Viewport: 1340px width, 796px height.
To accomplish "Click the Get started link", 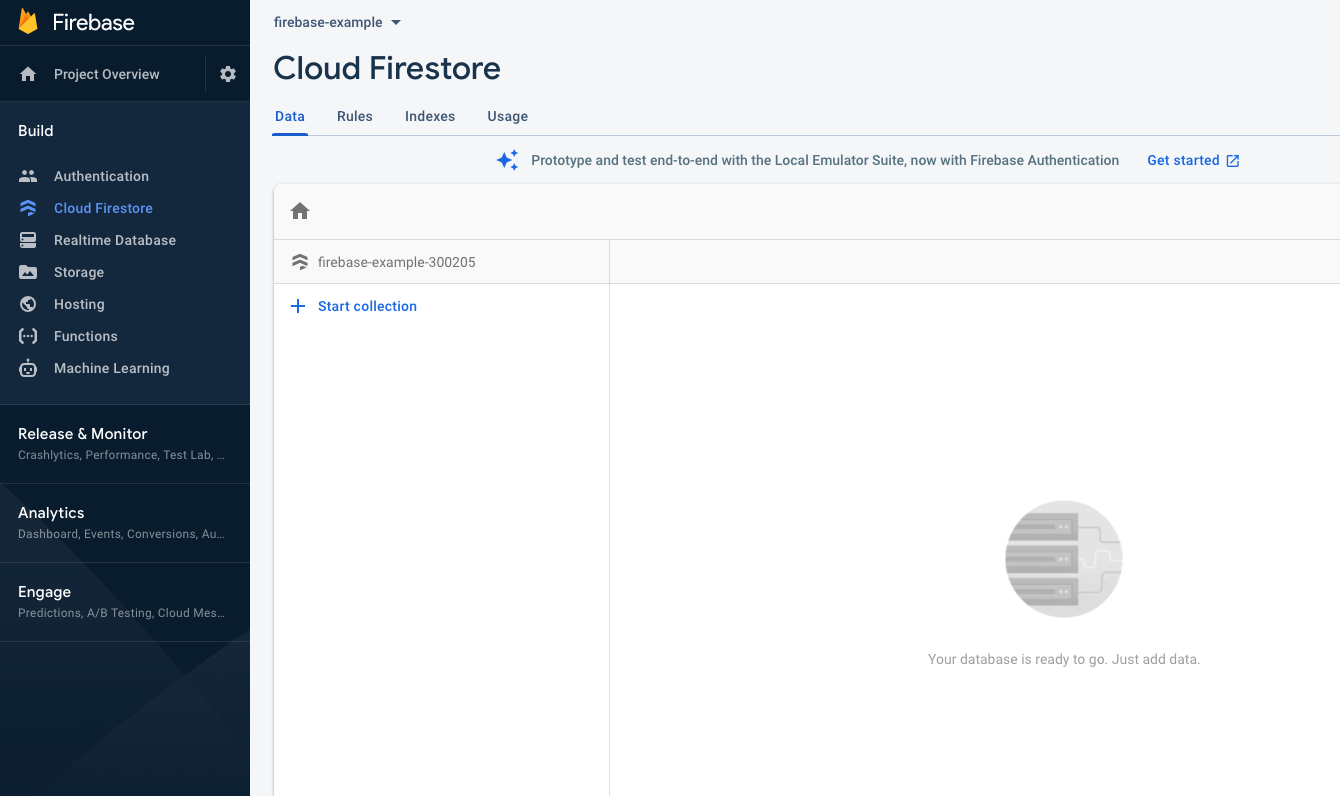I will tap(1183, 160).
